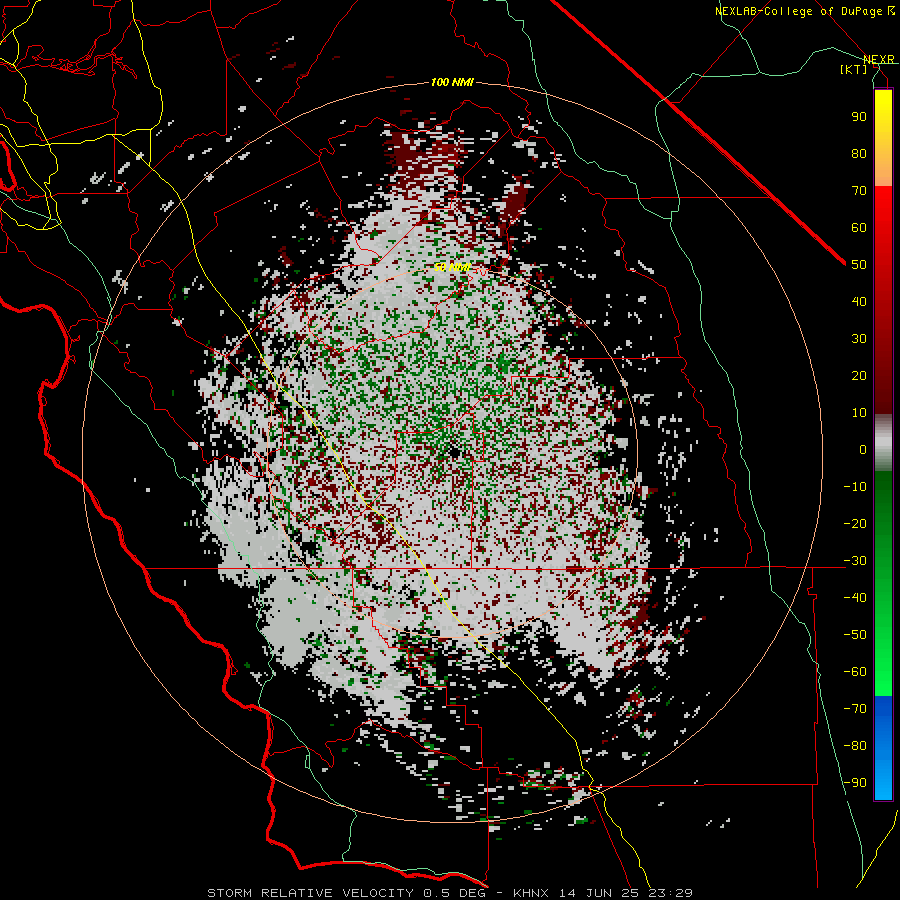Click the 23:29 timestamp in the caption

(x=670, y=893)
